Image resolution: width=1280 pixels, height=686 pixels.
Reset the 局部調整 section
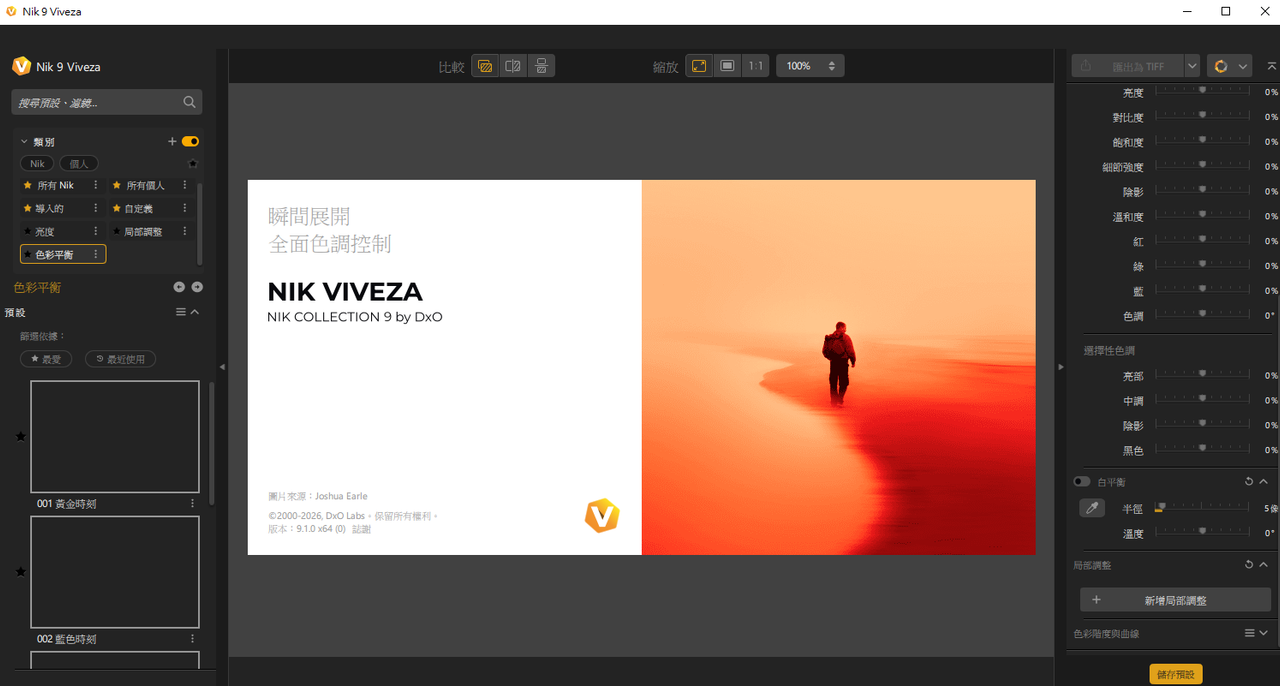tap(1249, 565)
